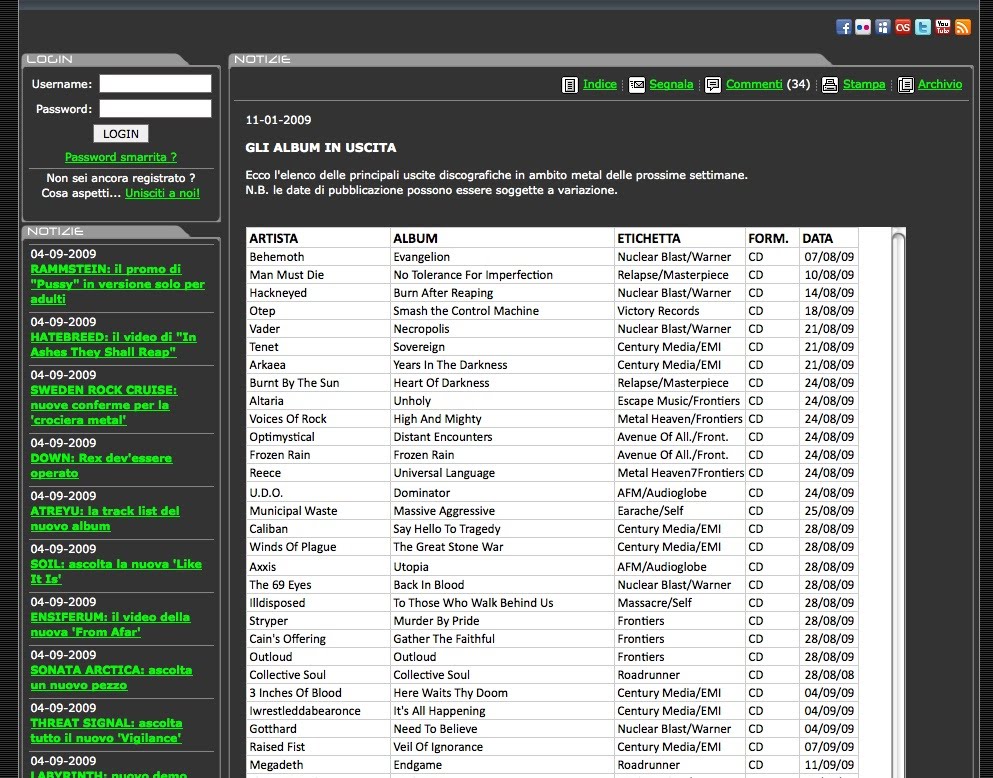The width and height of the screenshot is (993, 778).
Task: Open the Stampa print link
Action: point(864,84)
